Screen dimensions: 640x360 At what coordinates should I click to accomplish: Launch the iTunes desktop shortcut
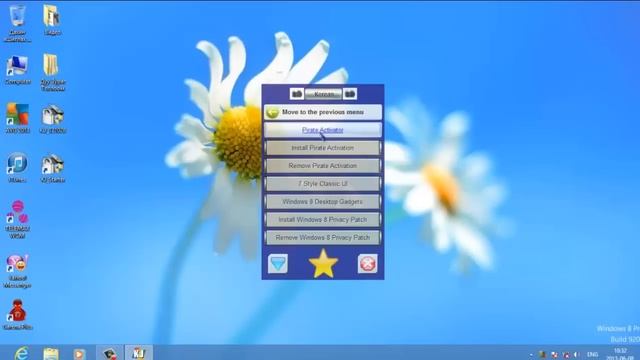(17, 167)
